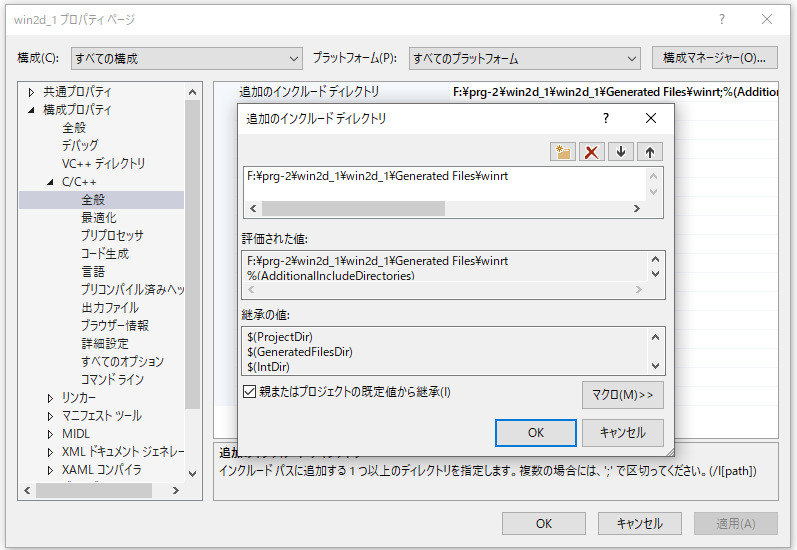The image size is (797, 550).
Task: Select 詳細設定 tree item
Action: pyautogui.click(x=105, y=344)
